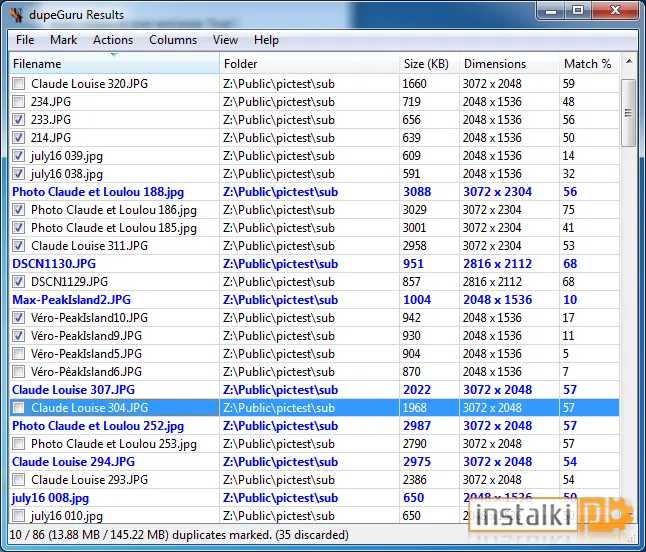The height and width of the screenshot is (552, 646).
Task: Check the Claude Louise 320.JPG checkbox
Action: (x=18, y=84)
